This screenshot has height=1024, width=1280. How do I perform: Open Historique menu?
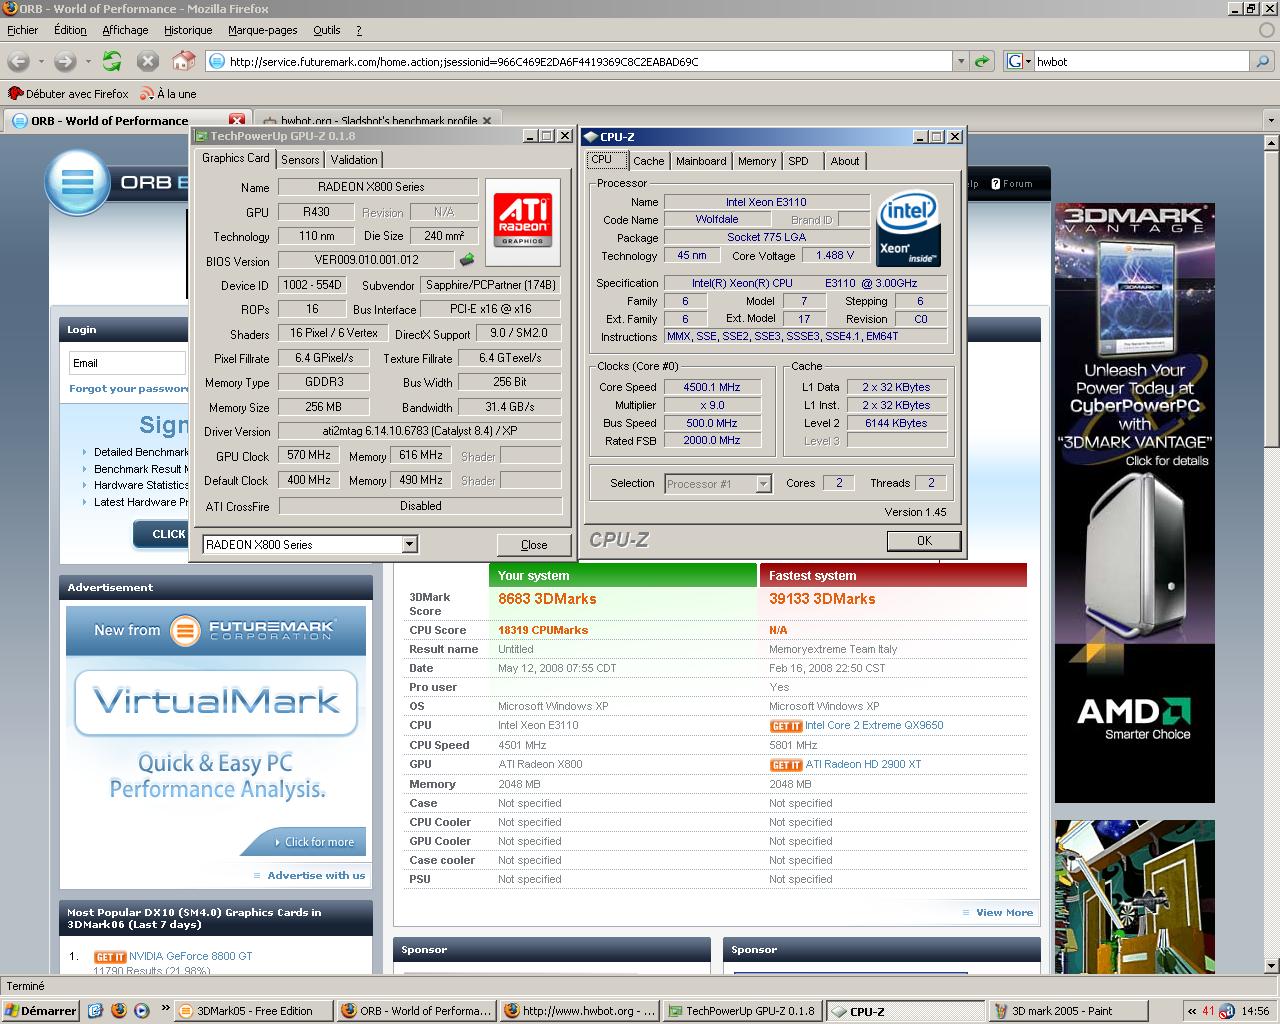pos(188,30)
